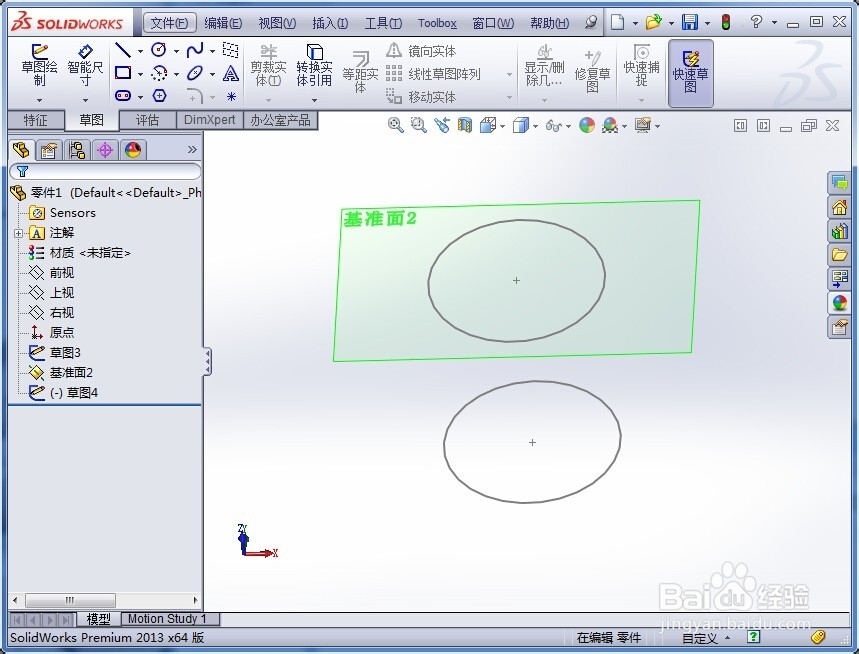Select the Rectangle sketch tool
This screenshot has height=654, width=859.
point(123,73)
